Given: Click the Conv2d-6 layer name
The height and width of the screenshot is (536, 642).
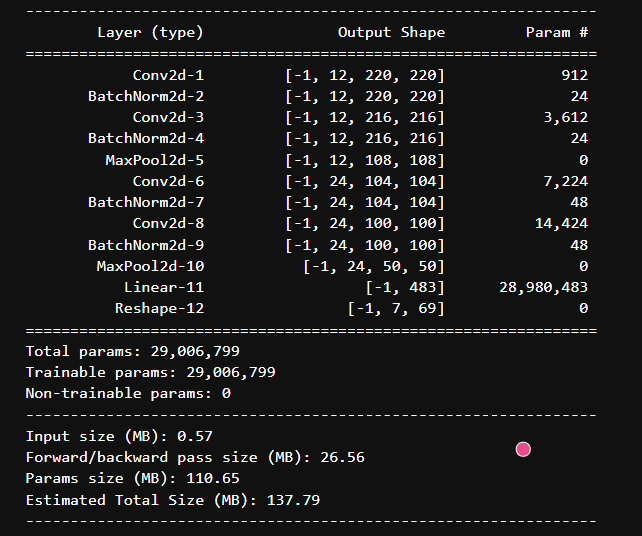Looking at the screenshot, I should tap(168, 181).
